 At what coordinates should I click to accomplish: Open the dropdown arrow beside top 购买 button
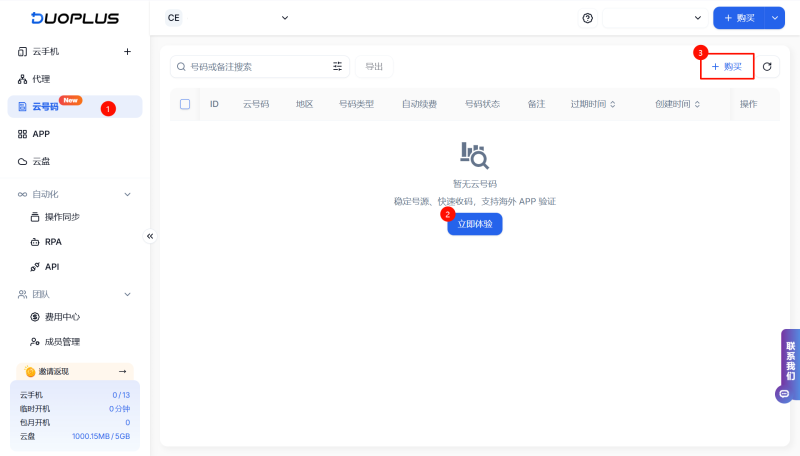point(776,18)
